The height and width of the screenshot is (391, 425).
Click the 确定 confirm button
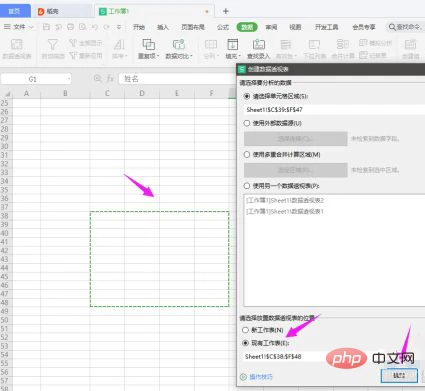399,376
